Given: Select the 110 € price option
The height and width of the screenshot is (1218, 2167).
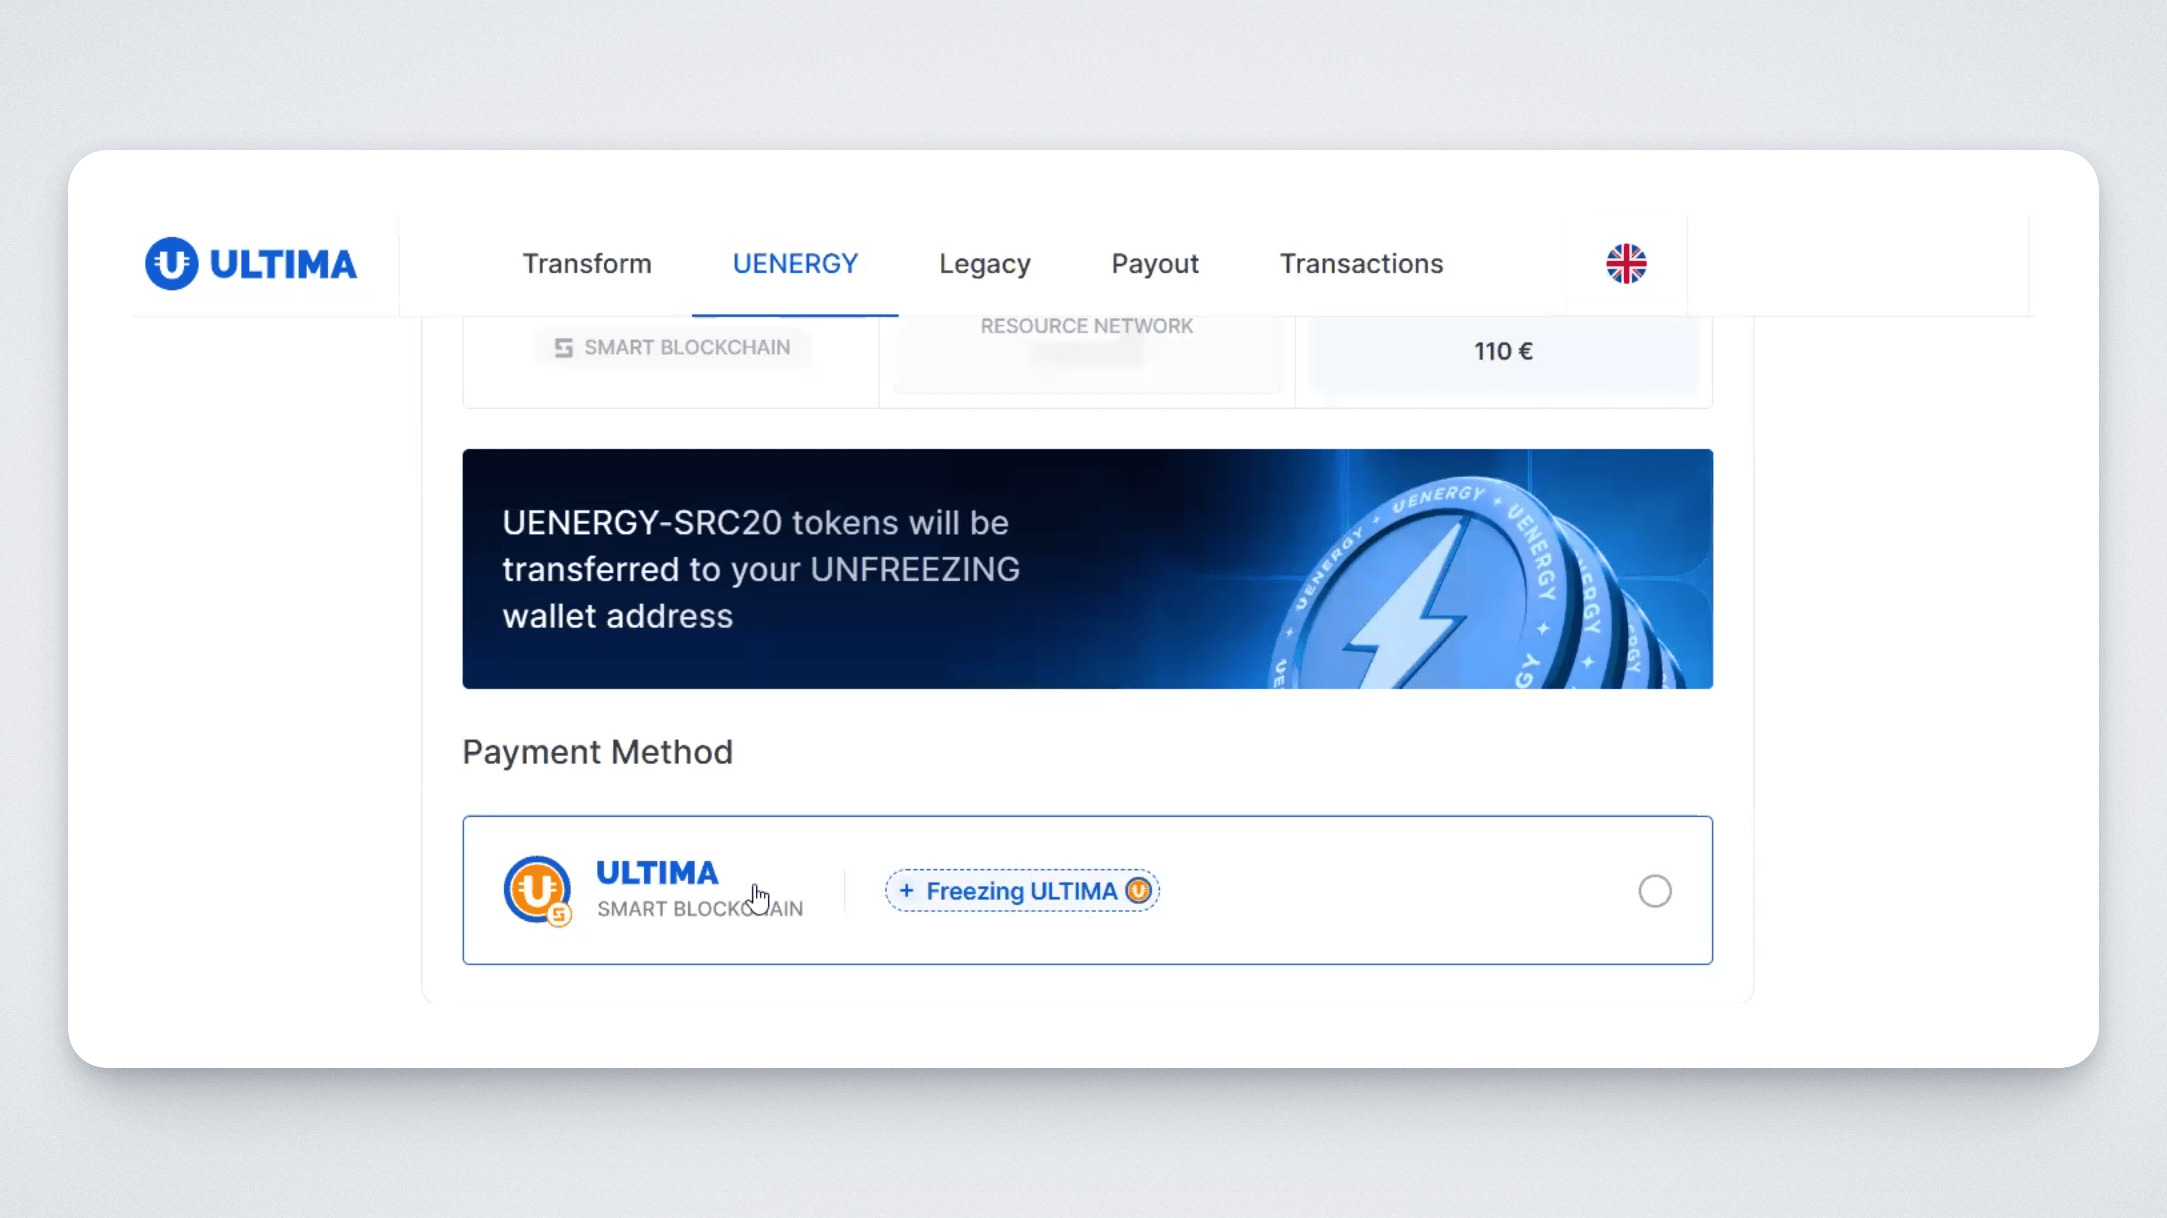Looking at the screenshot, I should point(1503,352).
